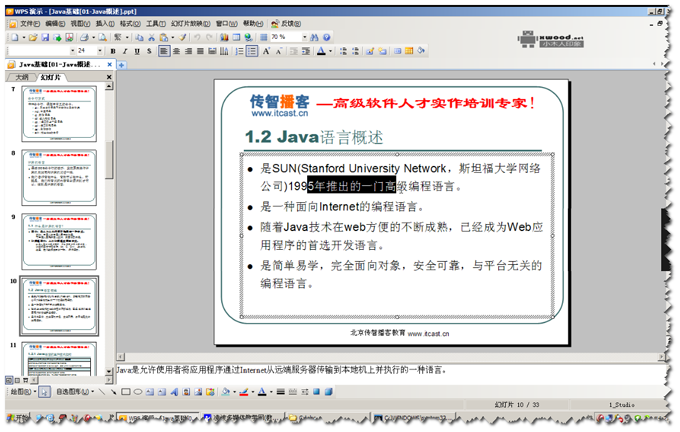
Task: Pick the font color A swatch in drawing toolbar
Action: tap(262, 392)
